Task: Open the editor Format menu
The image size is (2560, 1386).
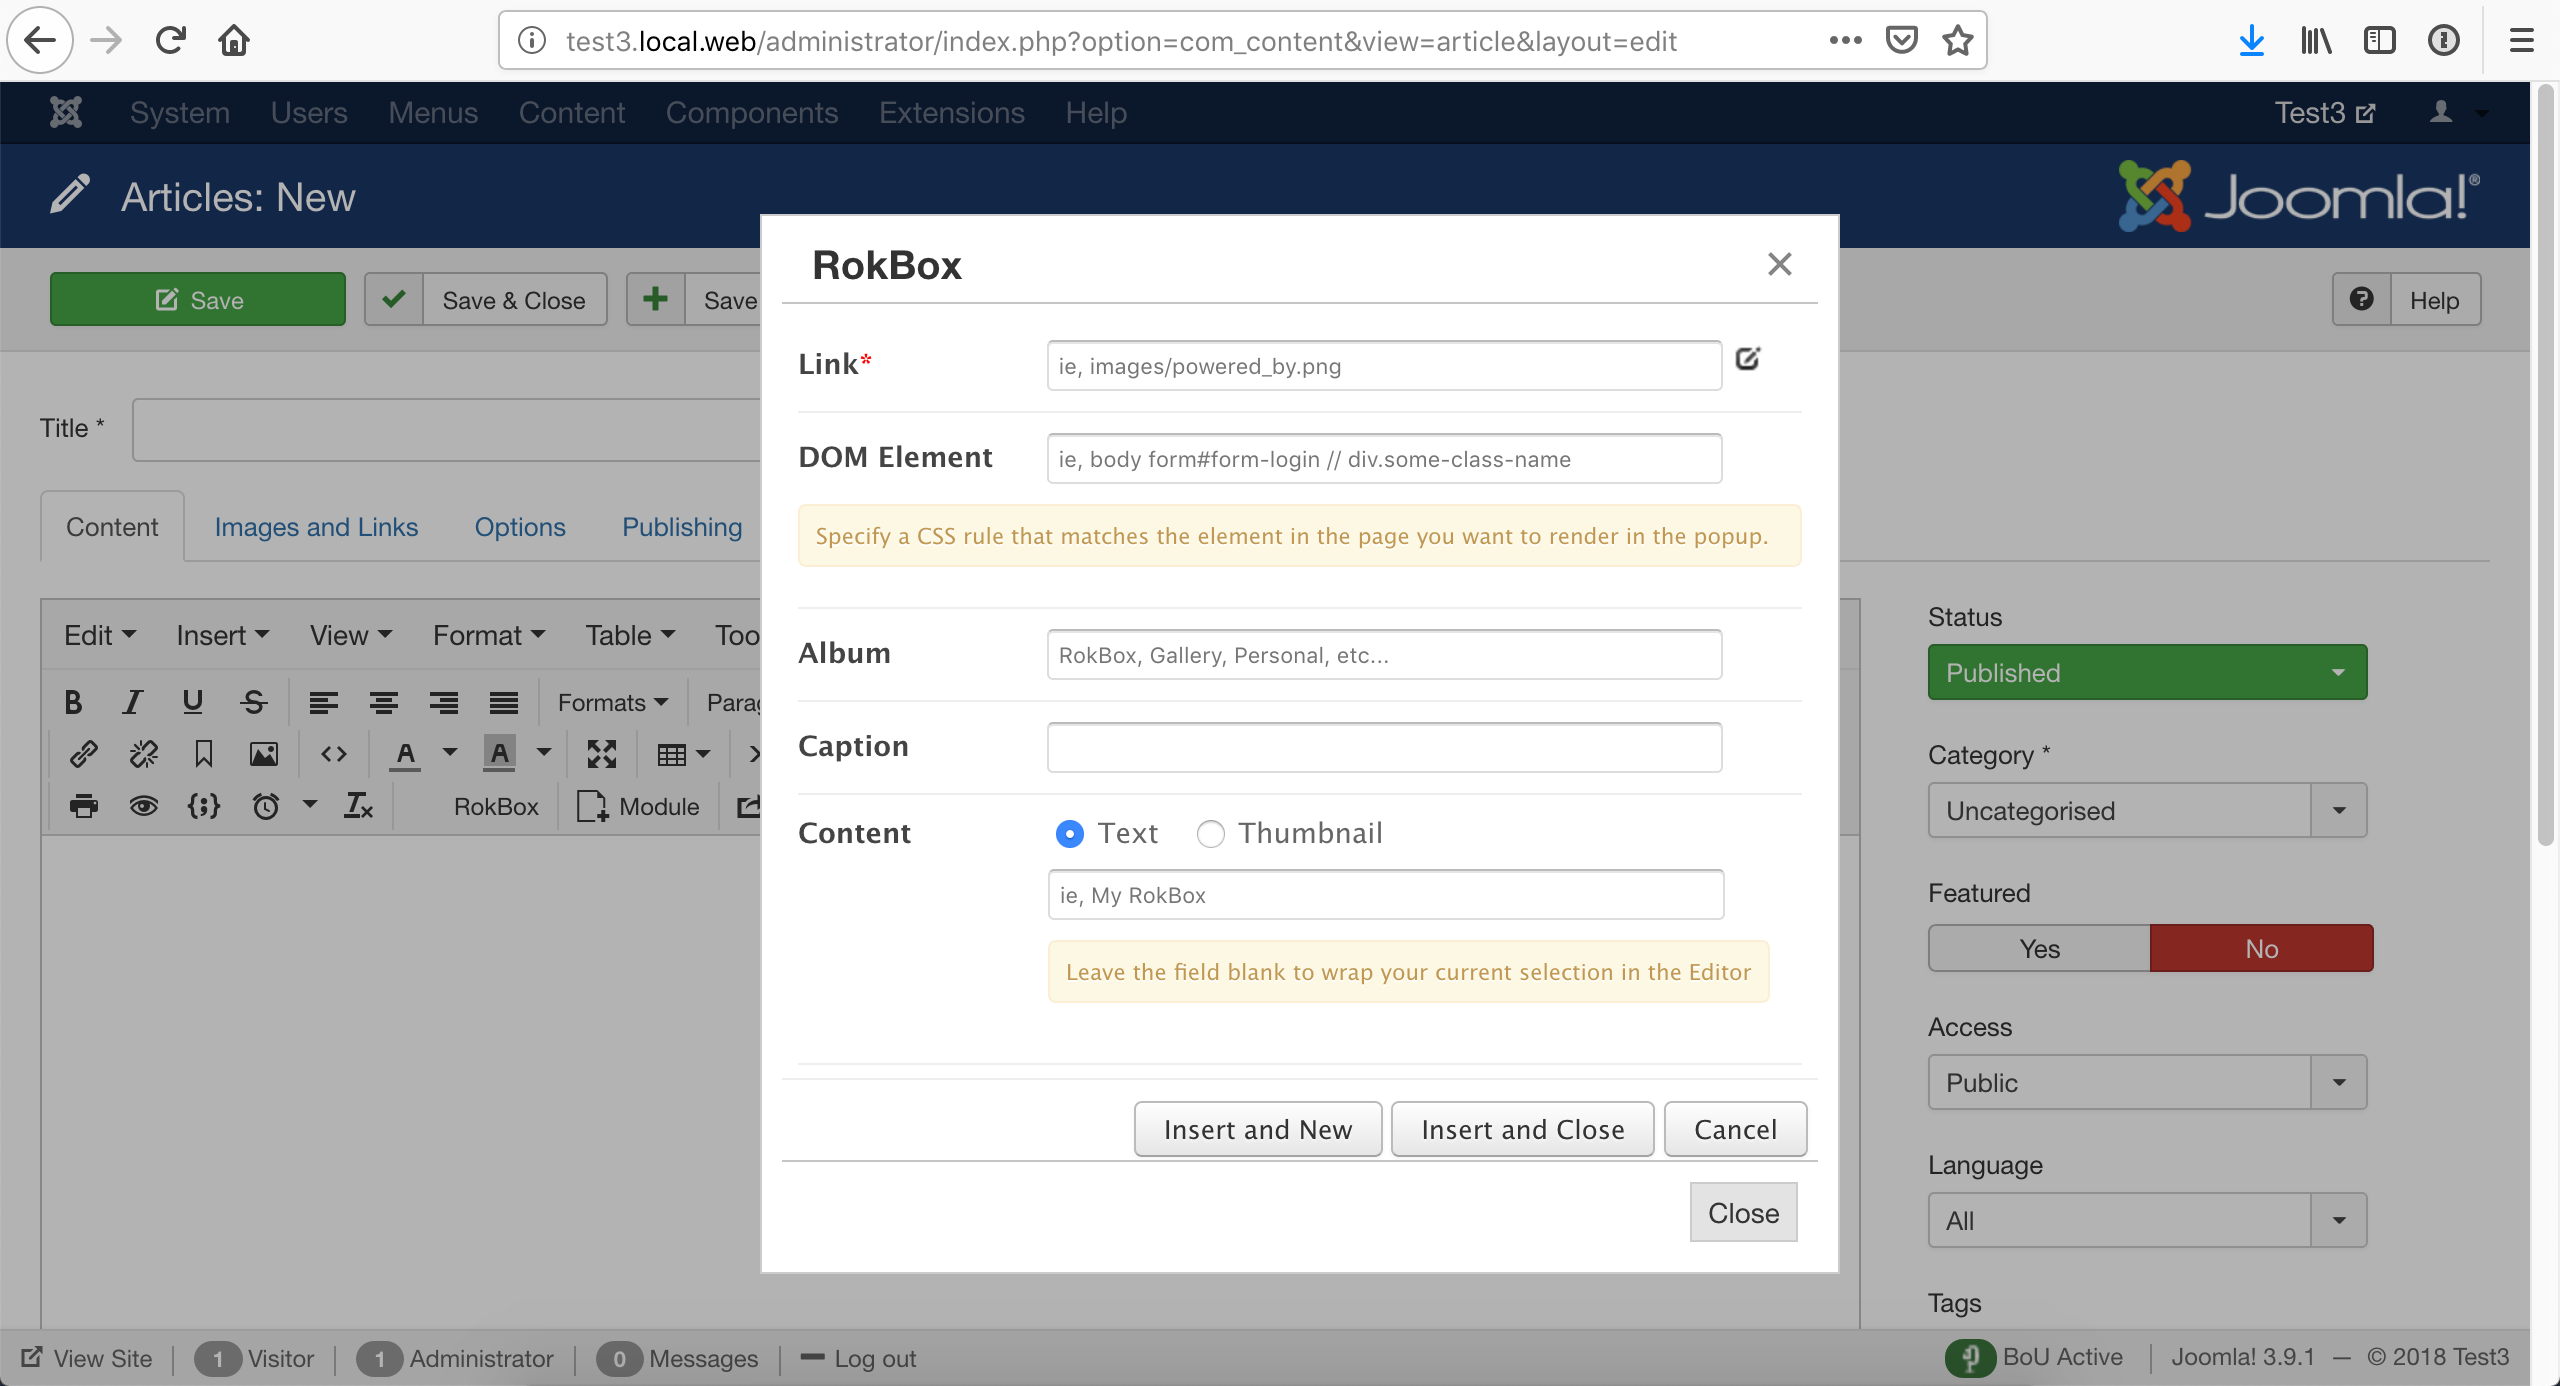Action: [x=488, y=635]
